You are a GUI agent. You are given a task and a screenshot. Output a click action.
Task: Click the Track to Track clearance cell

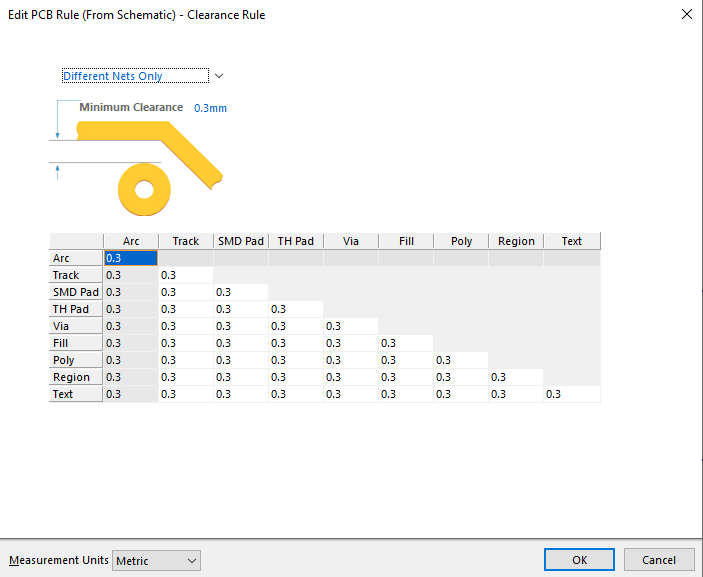tap(186, 275)
